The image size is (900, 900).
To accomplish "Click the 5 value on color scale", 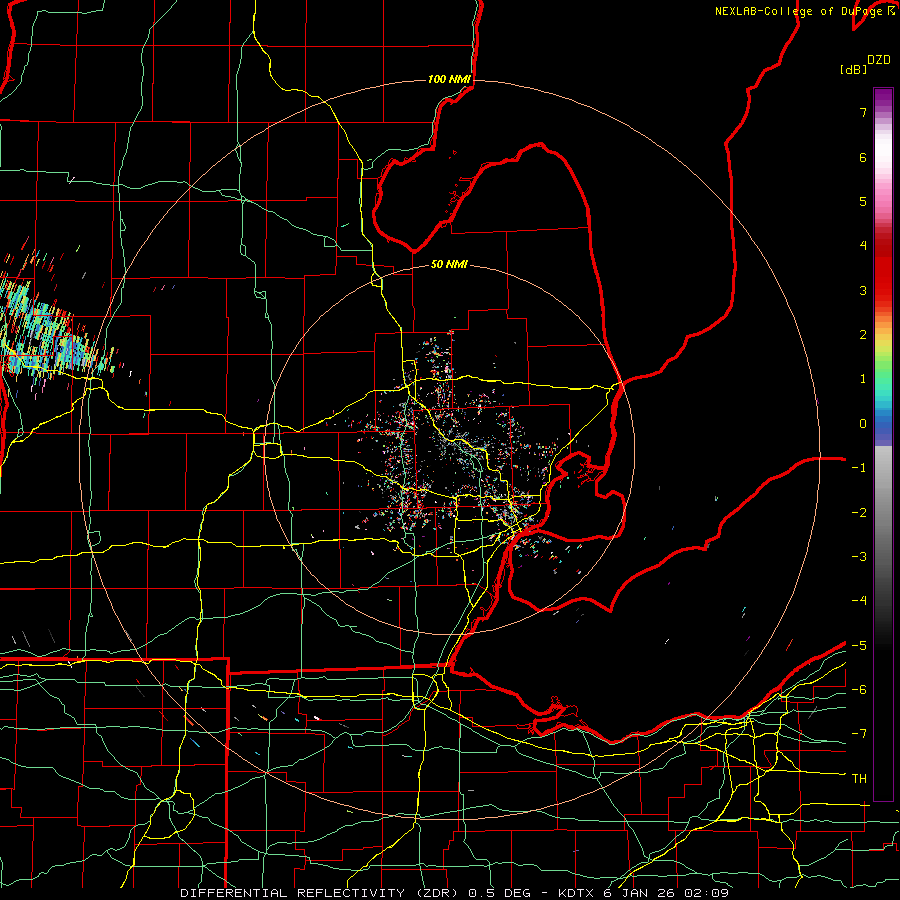I will [863, 201].
